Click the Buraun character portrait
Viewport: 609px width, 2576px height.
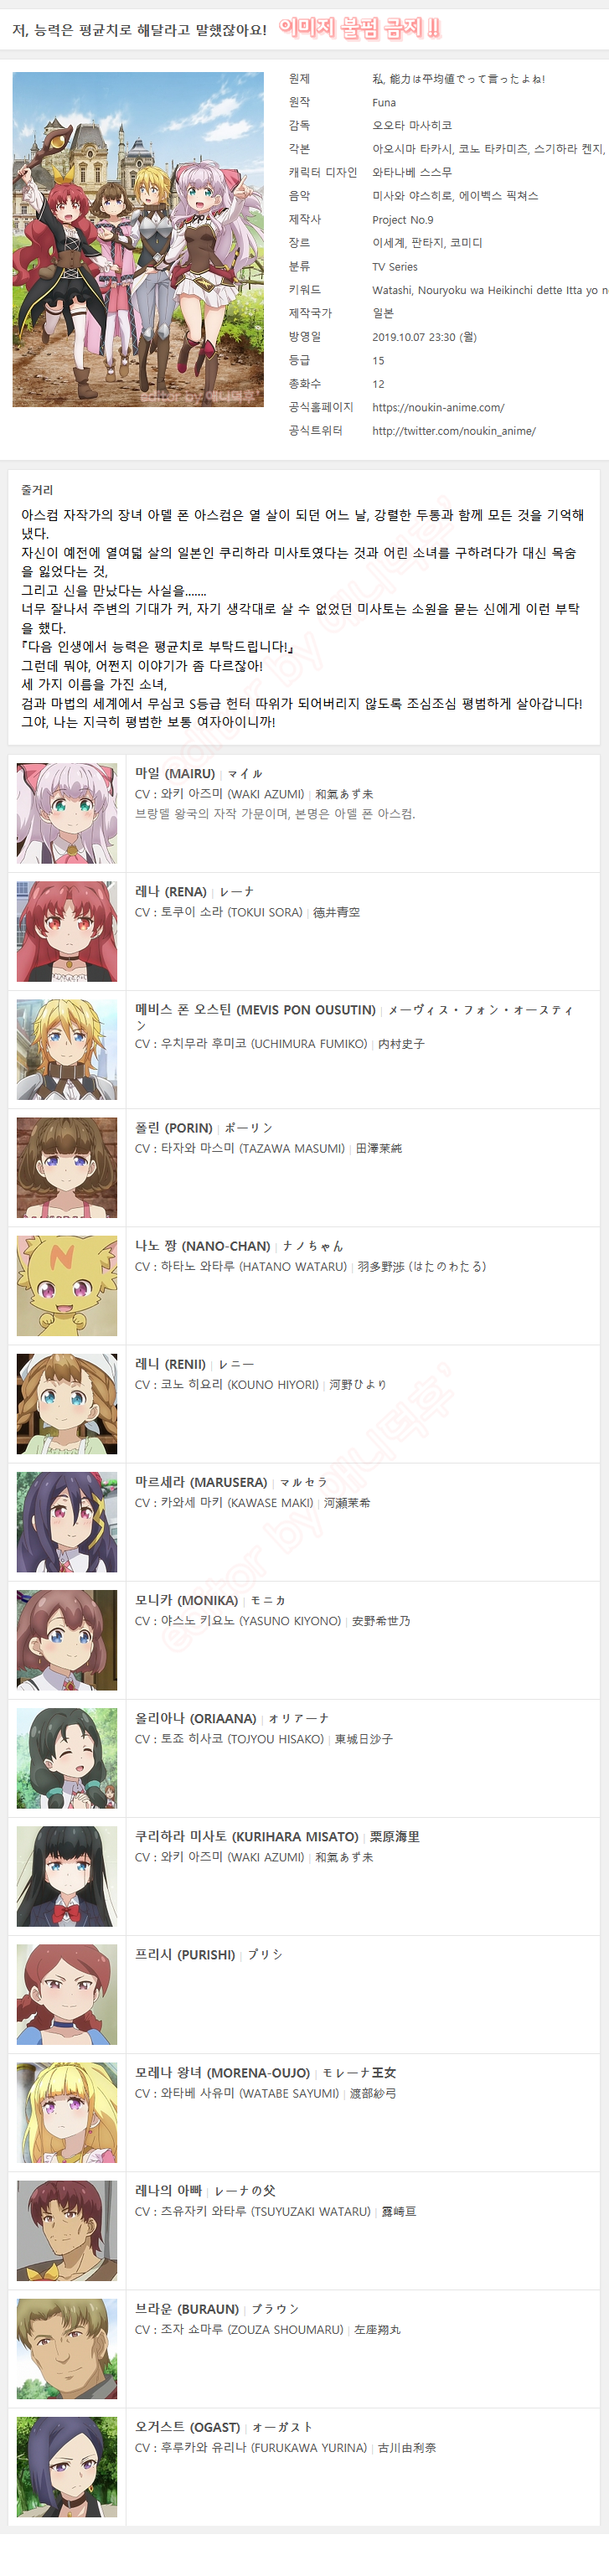pos(67,2349)
